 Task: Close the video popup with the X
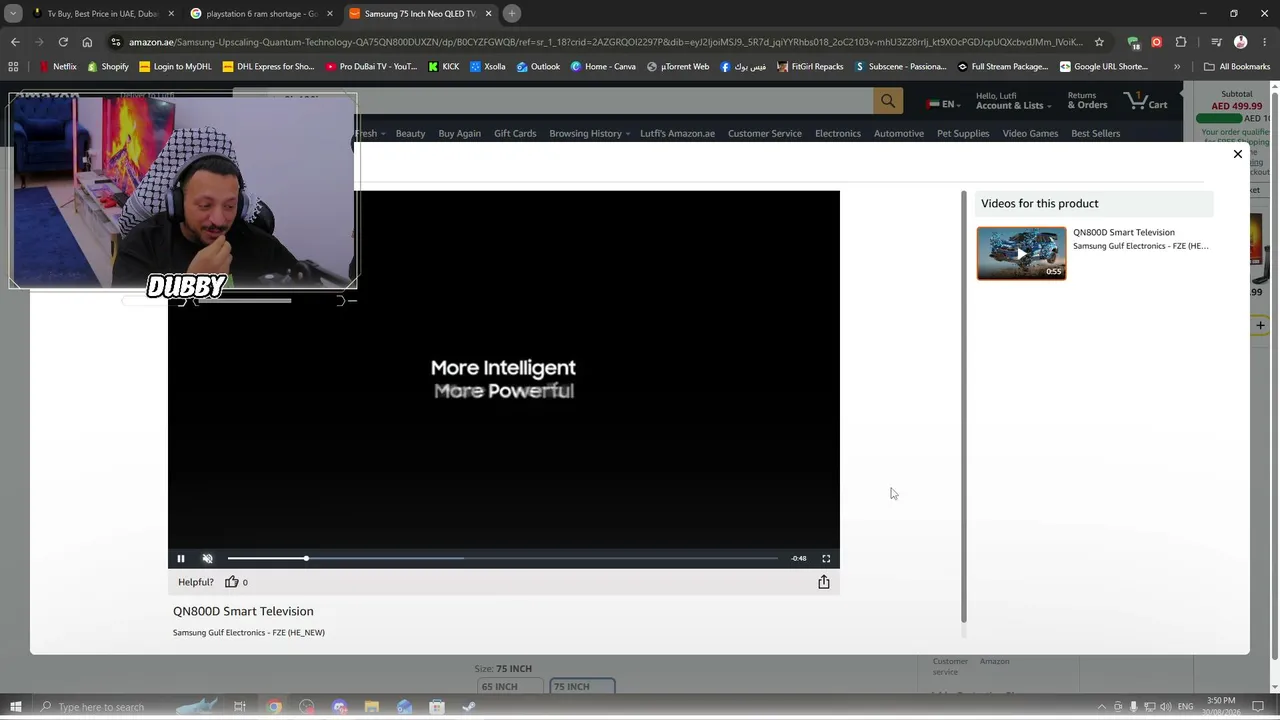1238,154
